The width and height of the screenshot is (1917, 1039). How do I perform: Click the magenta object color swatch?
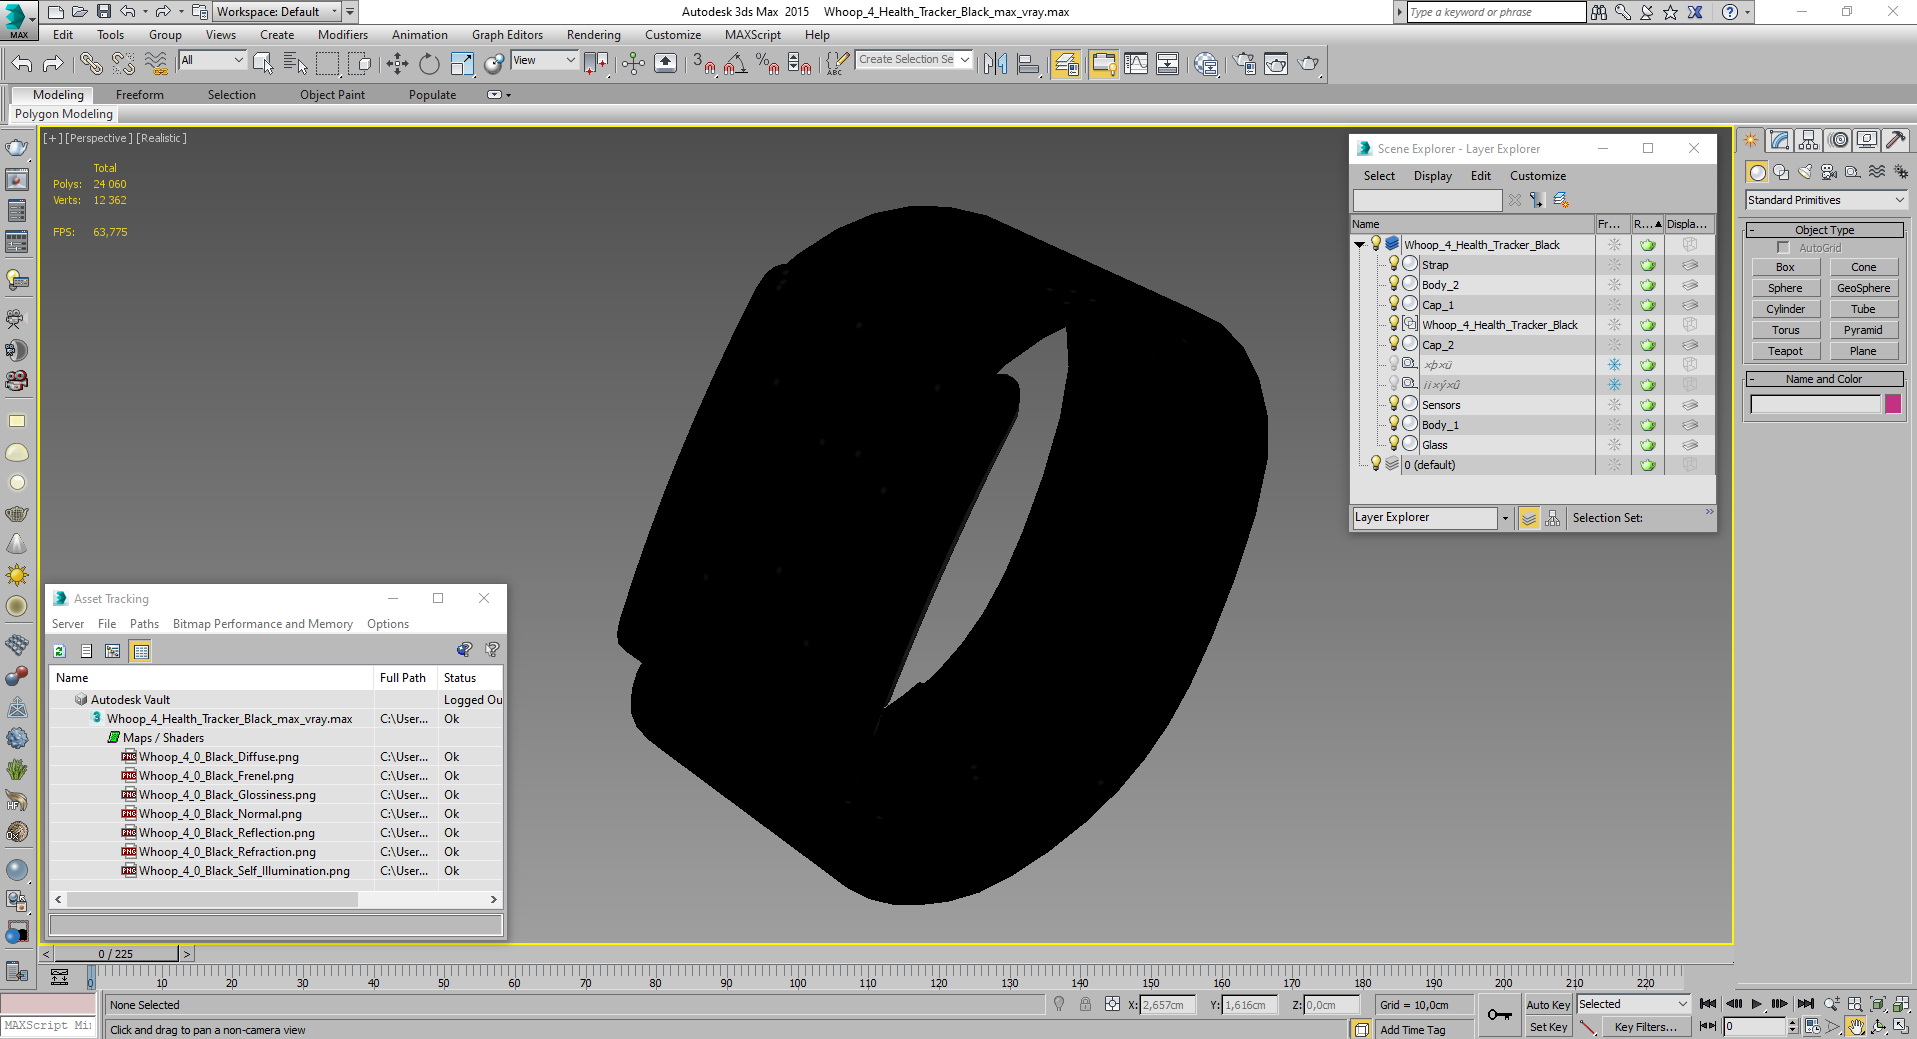point(1892,404)
